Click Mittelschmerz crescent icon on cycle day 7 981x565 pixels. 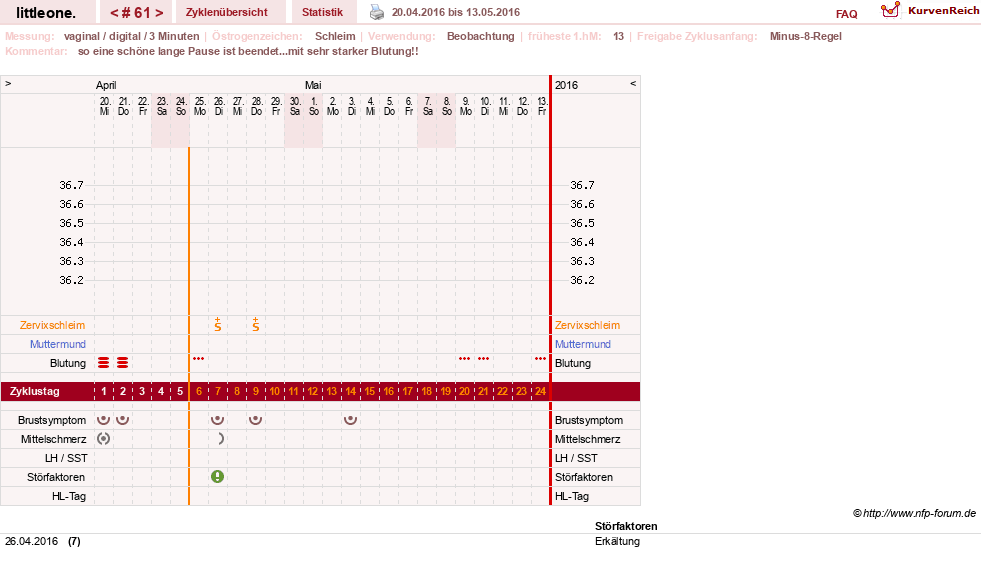pos(220,439)
